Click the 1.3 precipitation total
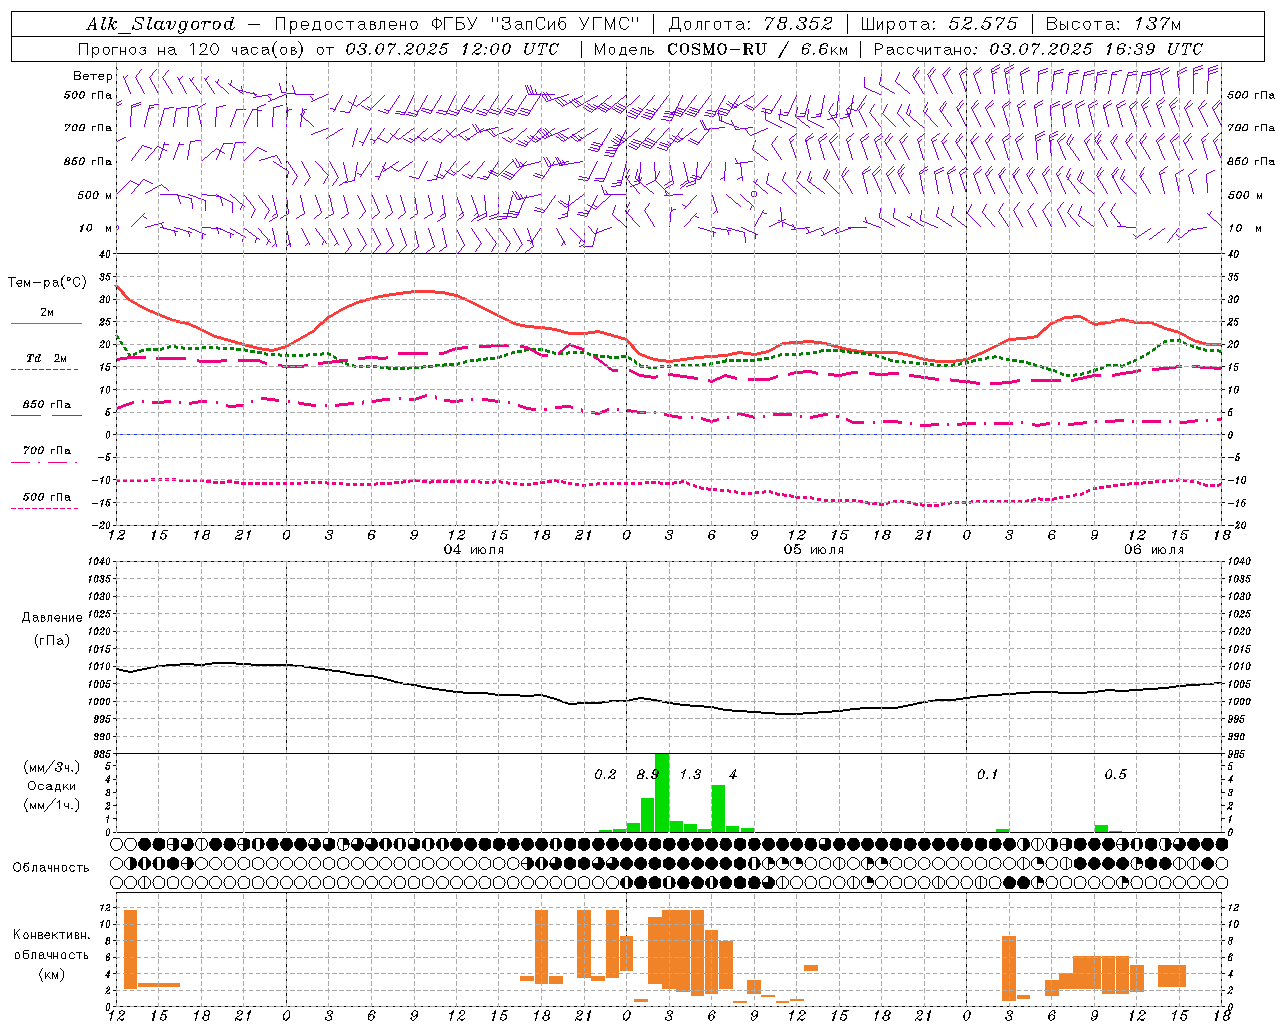 (x=690, y=775)
